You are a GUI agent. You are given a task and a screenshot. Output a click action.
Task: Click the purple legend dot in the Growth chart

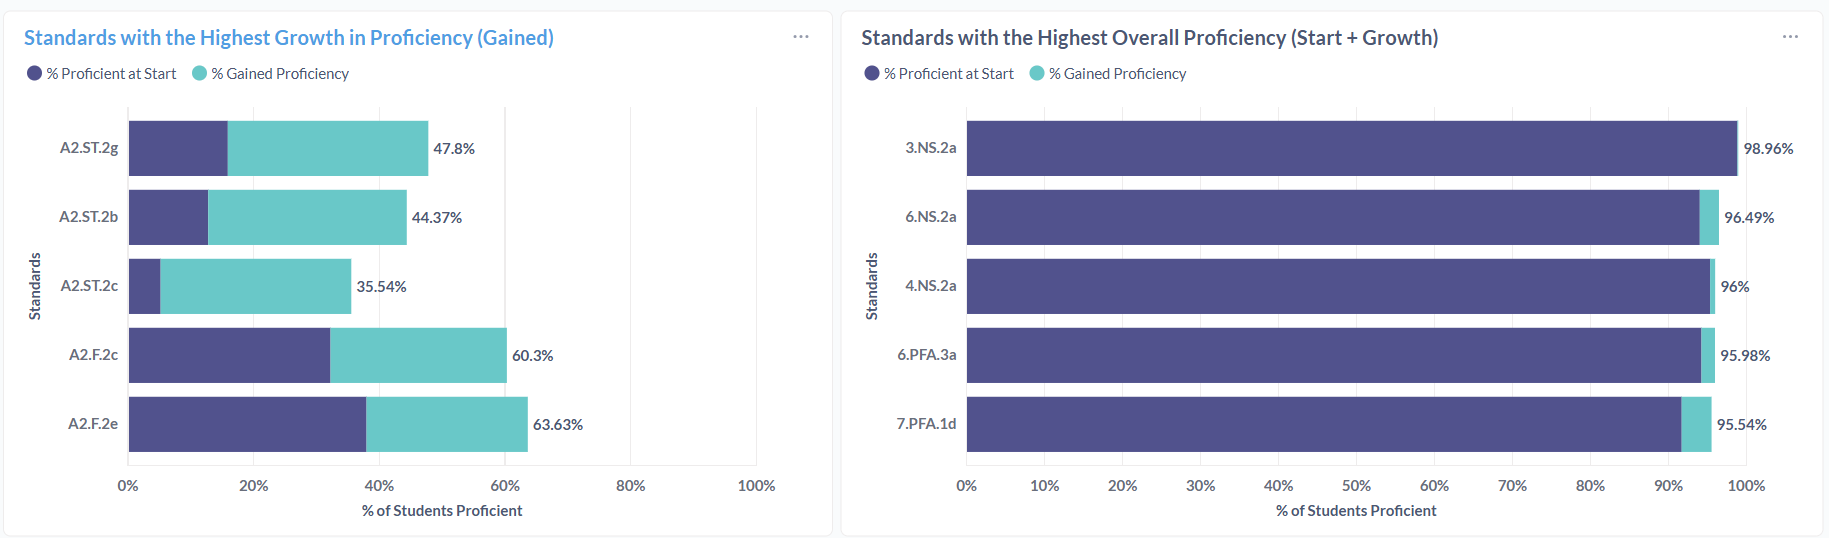tap(35, 74)
